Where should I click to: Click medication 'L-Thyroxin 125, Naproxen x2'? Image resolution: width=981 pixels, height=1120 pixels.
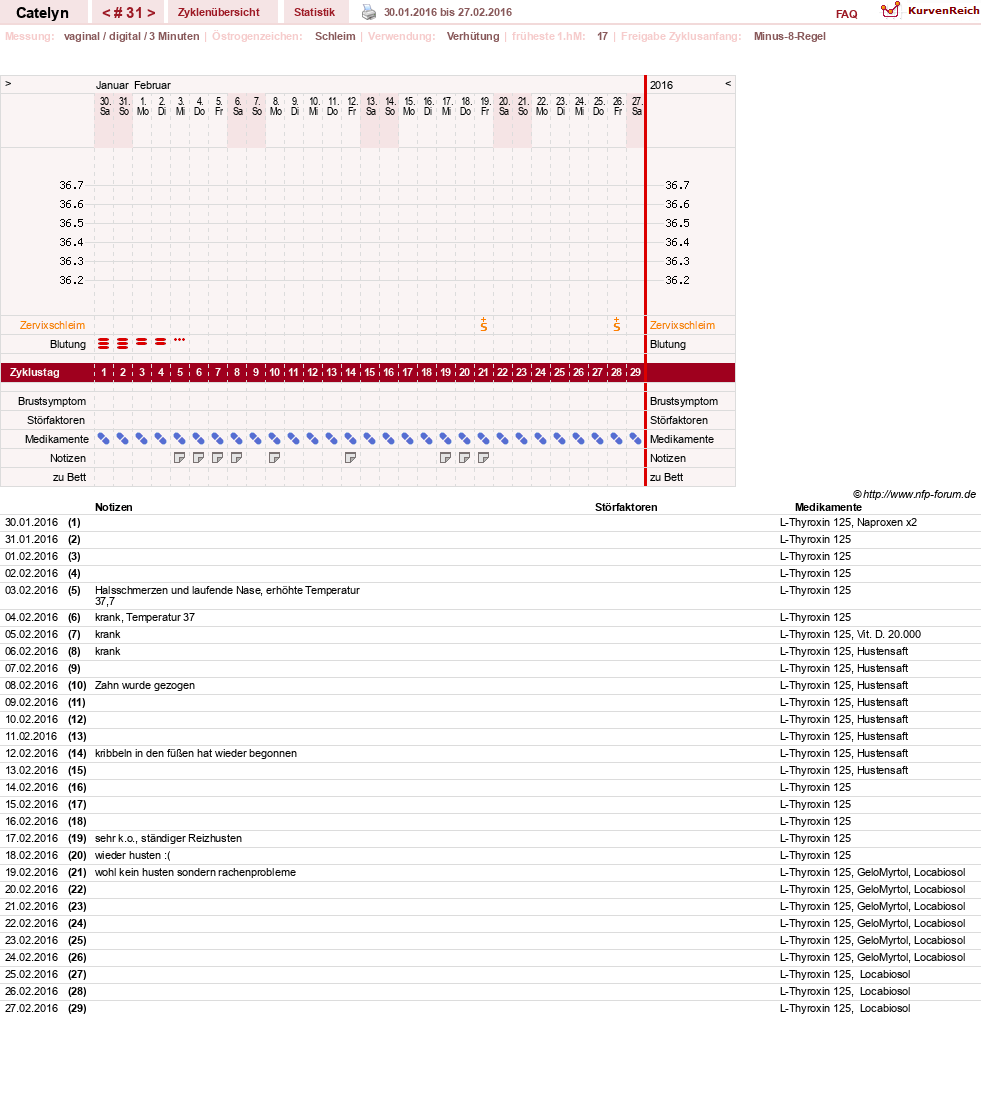point(848,522)
